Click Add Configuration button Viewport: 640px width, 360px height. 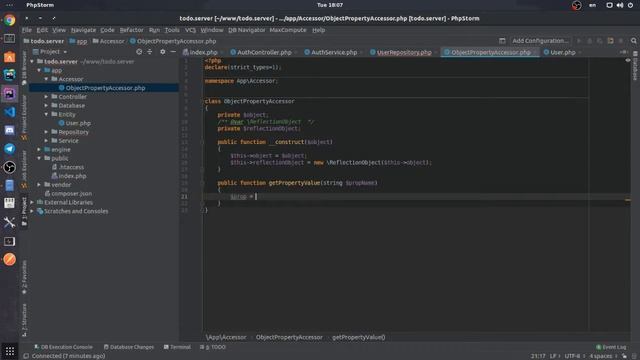[x=540, y=41]
